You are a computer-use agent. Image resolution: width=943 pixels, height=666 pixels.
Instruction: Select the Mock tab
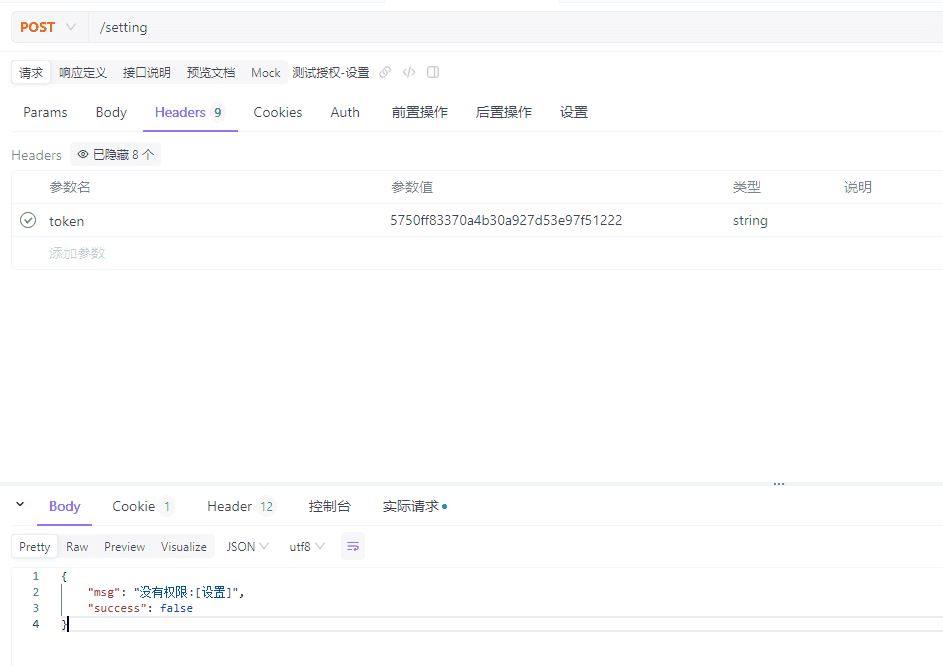pyautogui.click(x=266, y=73)
